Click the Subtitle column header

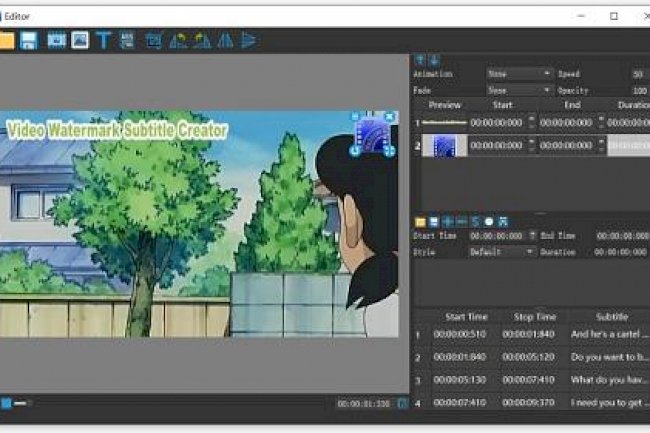tap(612, 317)
